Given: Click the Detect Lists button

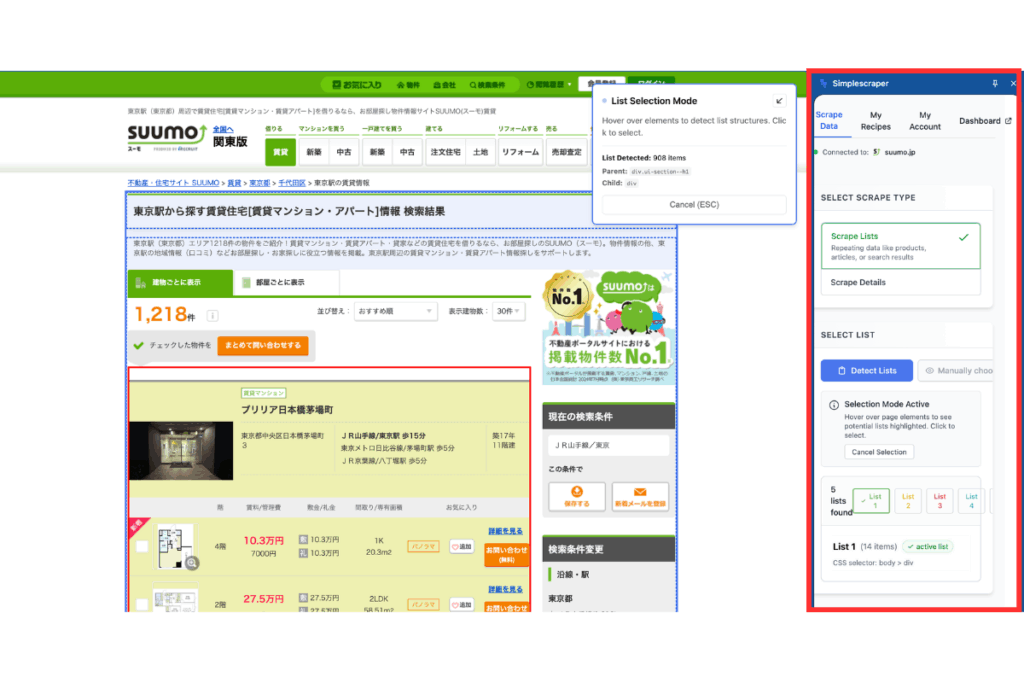Looking at the screenshot, I should point(865,370).
